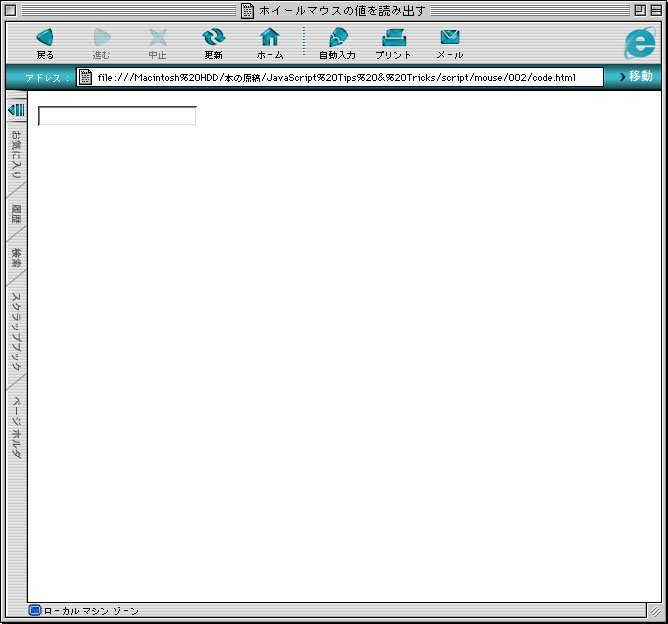668x624 pixels.
Task: Open the 履歴 history tab
Action: pos(16,214)
